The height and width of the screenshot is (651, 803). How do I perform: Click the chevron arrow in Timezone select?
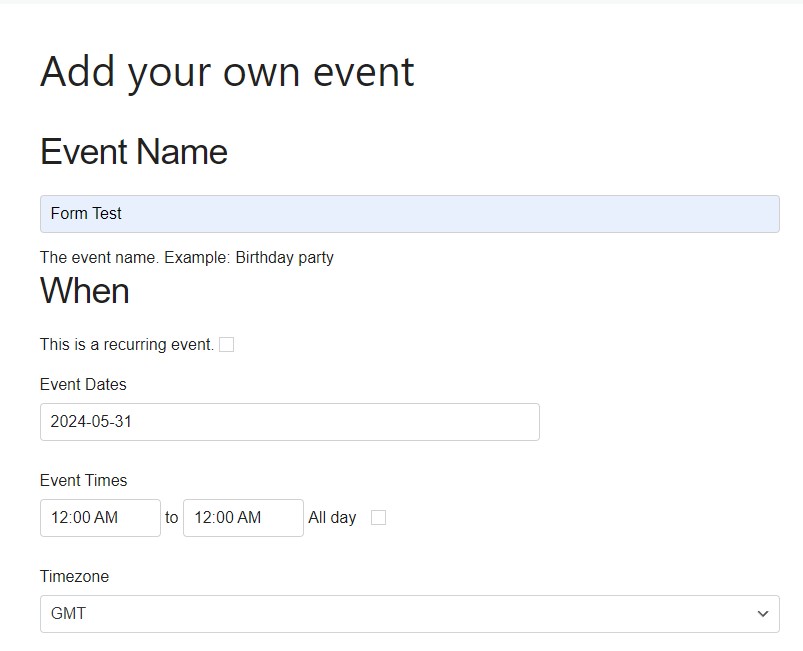click(763, 614)
